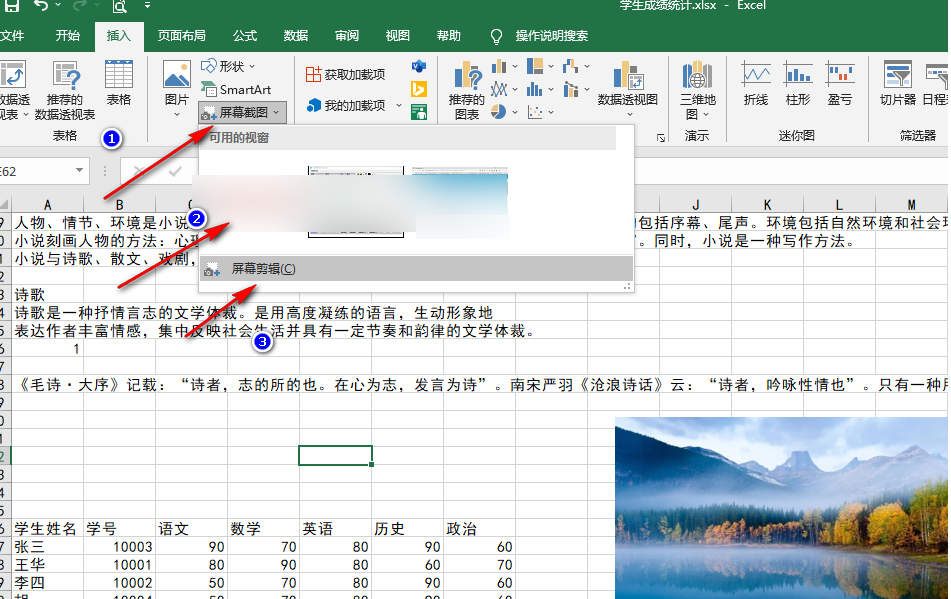Insert a 图片 picture
Image resolution: width=951 pixels, height=599 pixels.
(x=175, y=88)
